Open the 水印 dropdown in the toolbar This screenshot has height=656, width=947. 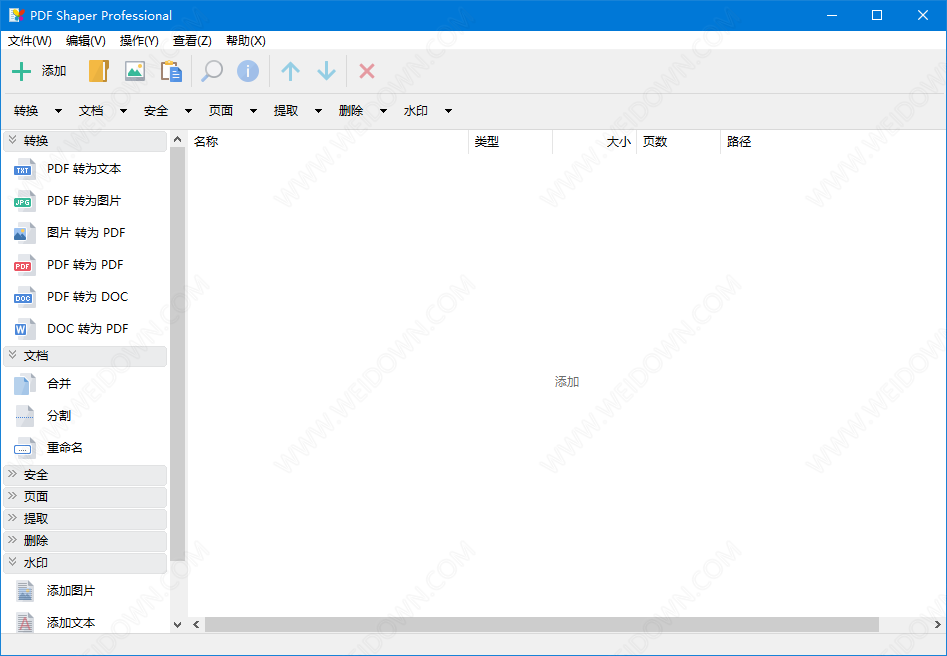pyautogui.click(x=427, y=111)
